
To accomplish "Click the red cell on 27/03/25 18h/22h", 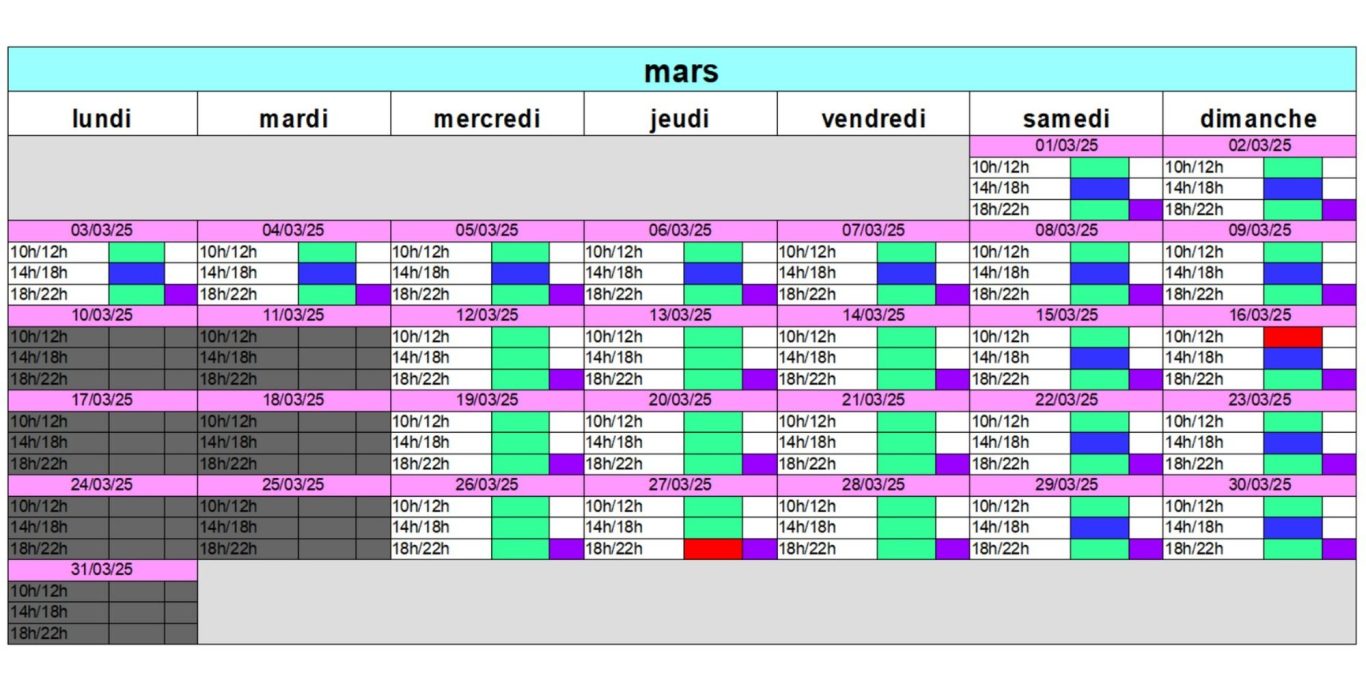I will [x=714, y=548].
